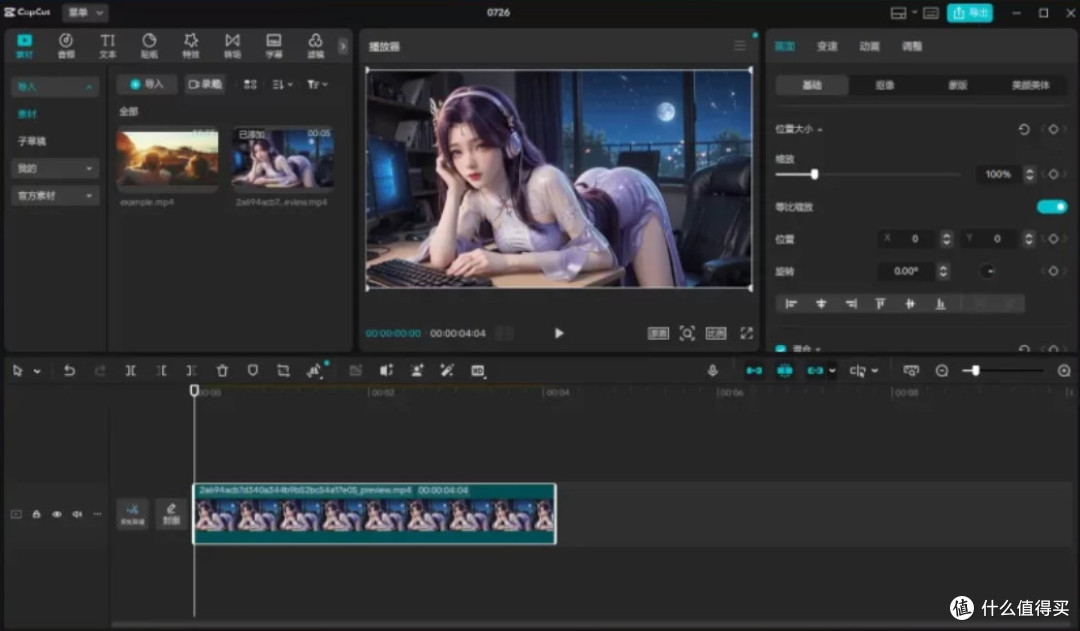Toggle the 混合 blend checkbox
1080x631 pixels.
tap(781, 349)
